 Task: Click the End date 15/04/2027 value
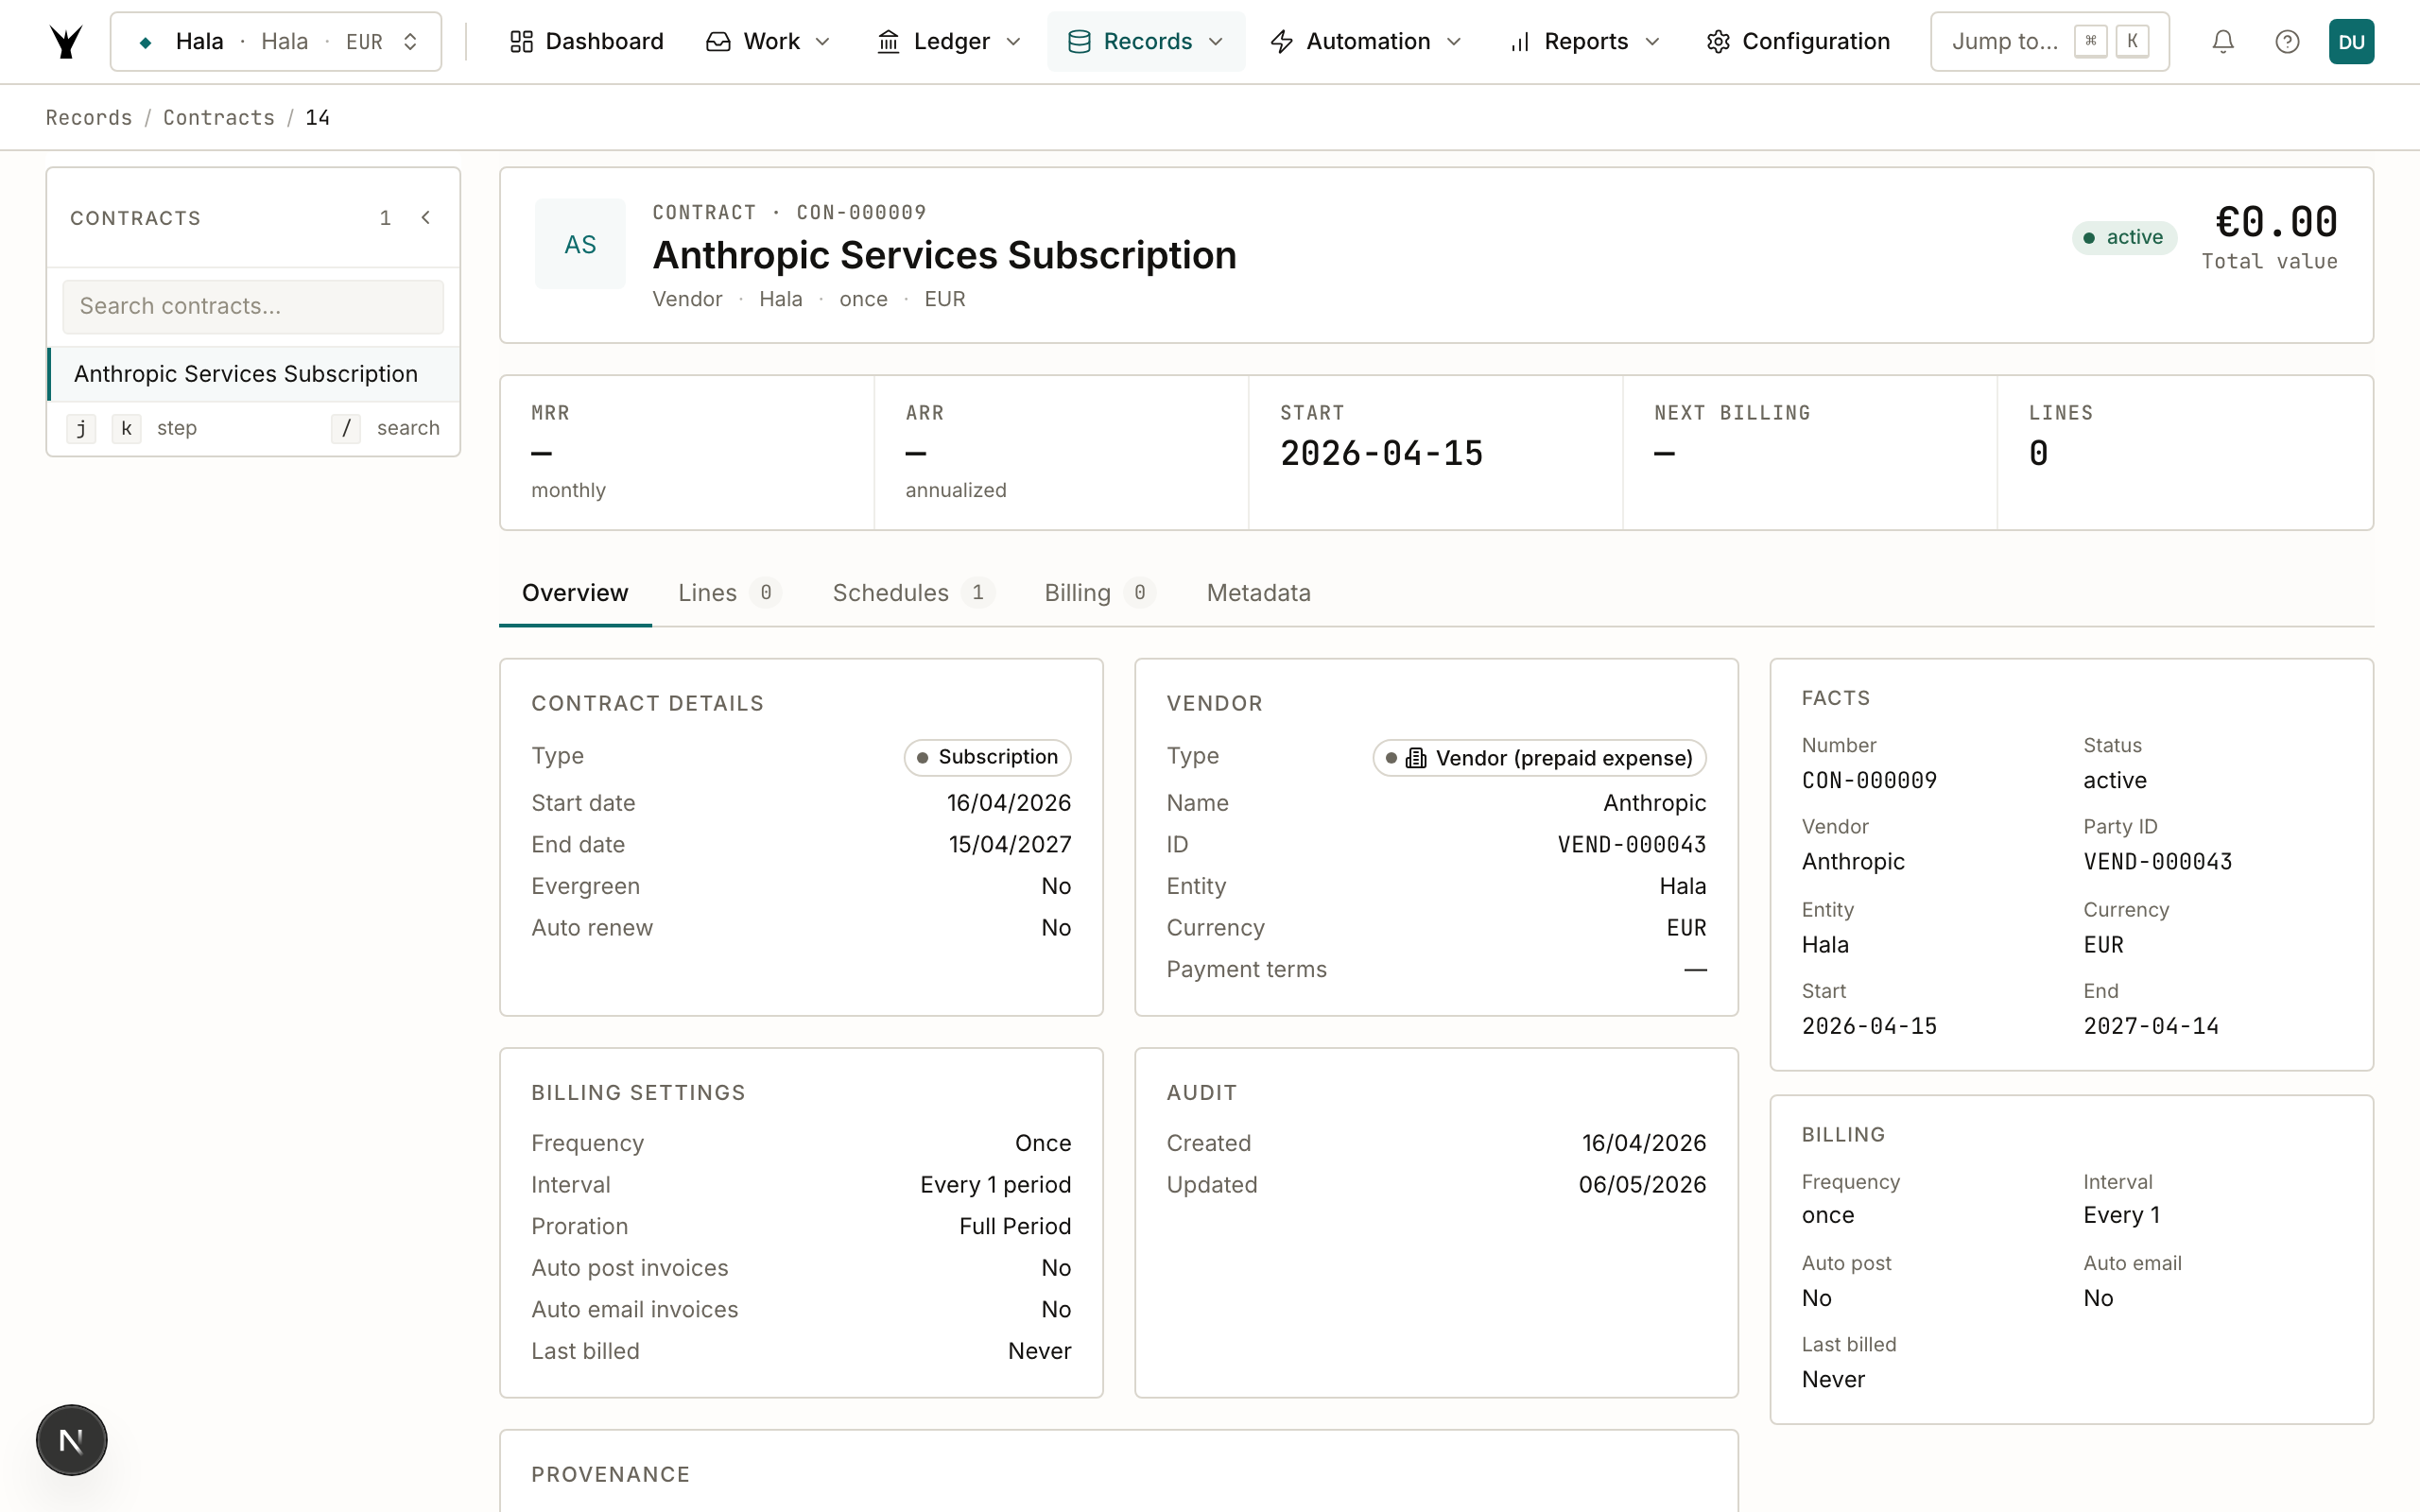coord(1010,845)
